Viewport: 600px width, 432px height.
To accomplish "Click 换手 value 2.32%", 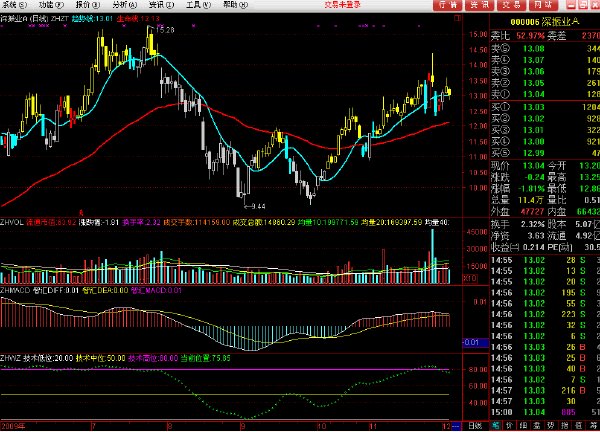I will click(533, 224).
